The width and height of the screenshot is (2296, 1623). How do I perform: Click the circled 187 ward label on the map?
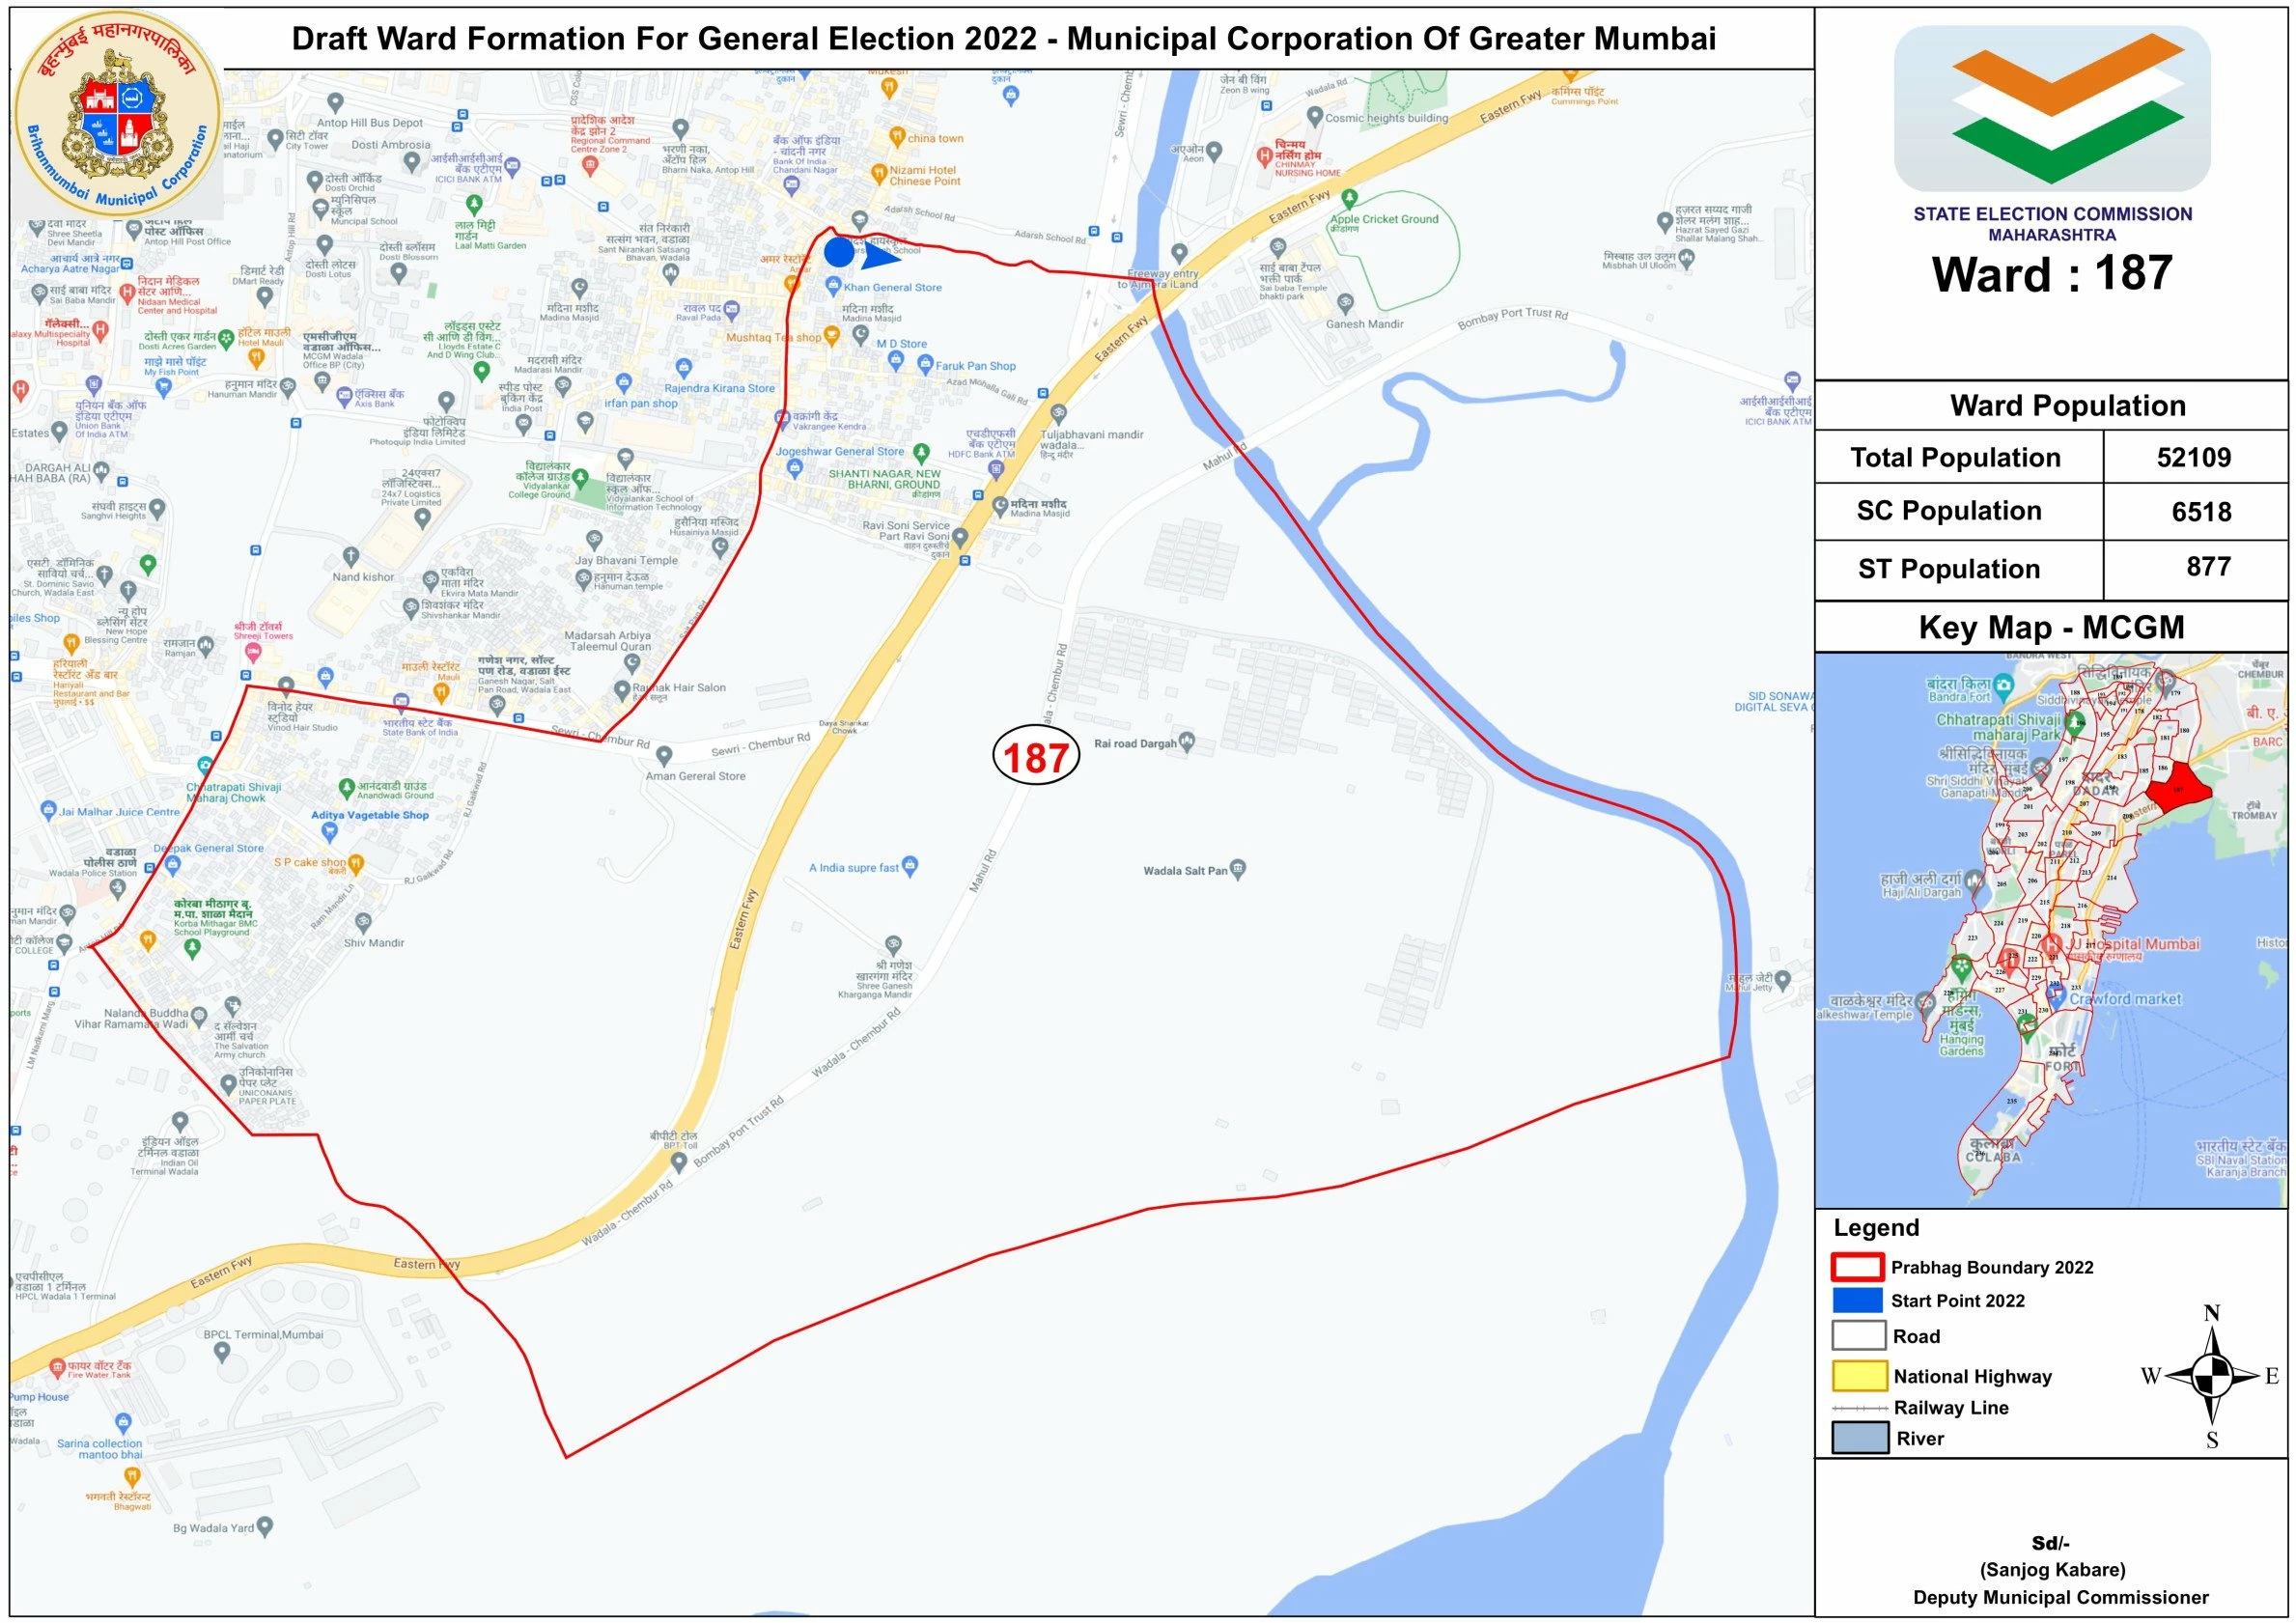tap(1036, 757)
